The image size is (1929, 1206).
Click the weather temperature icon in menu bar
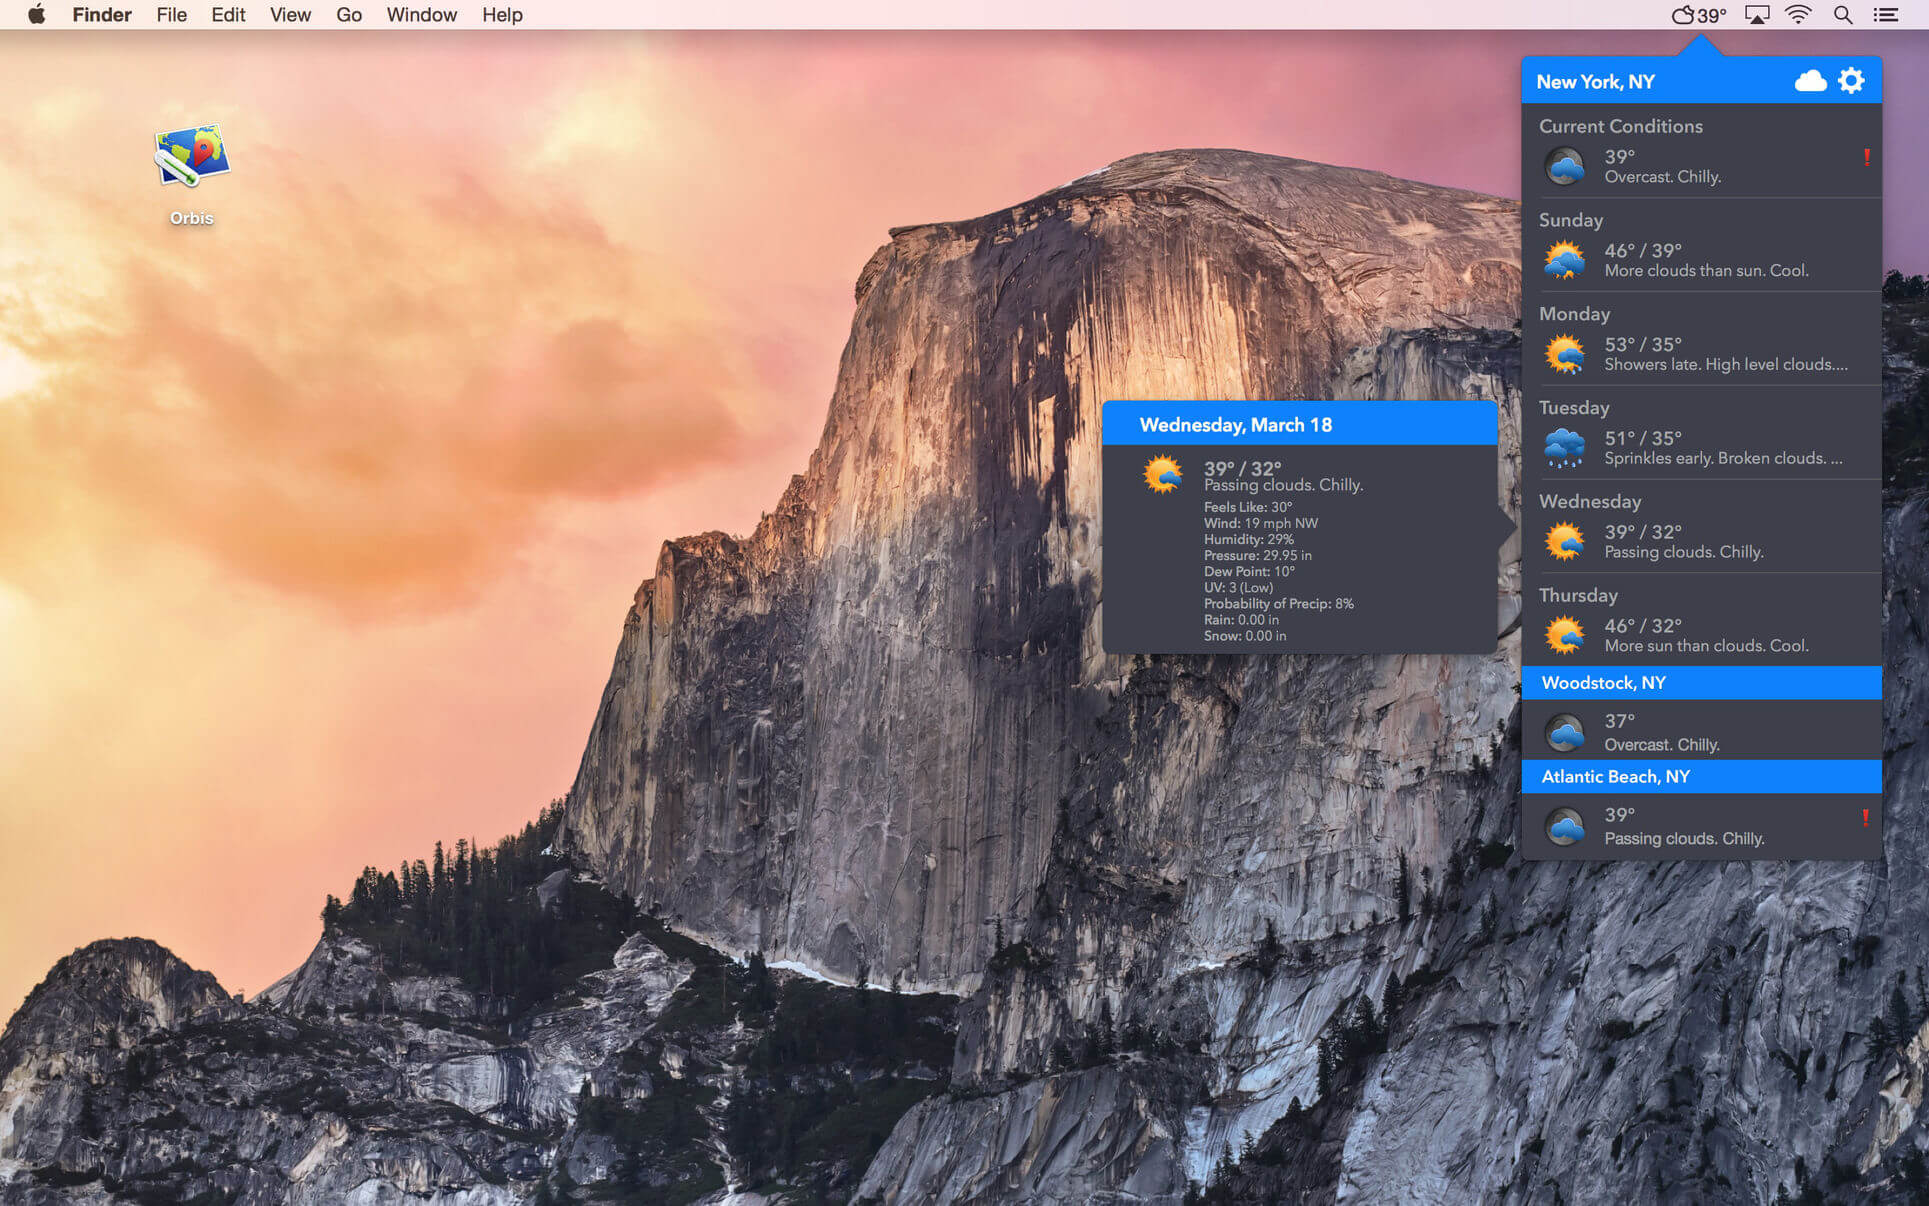coord(1699,15)
